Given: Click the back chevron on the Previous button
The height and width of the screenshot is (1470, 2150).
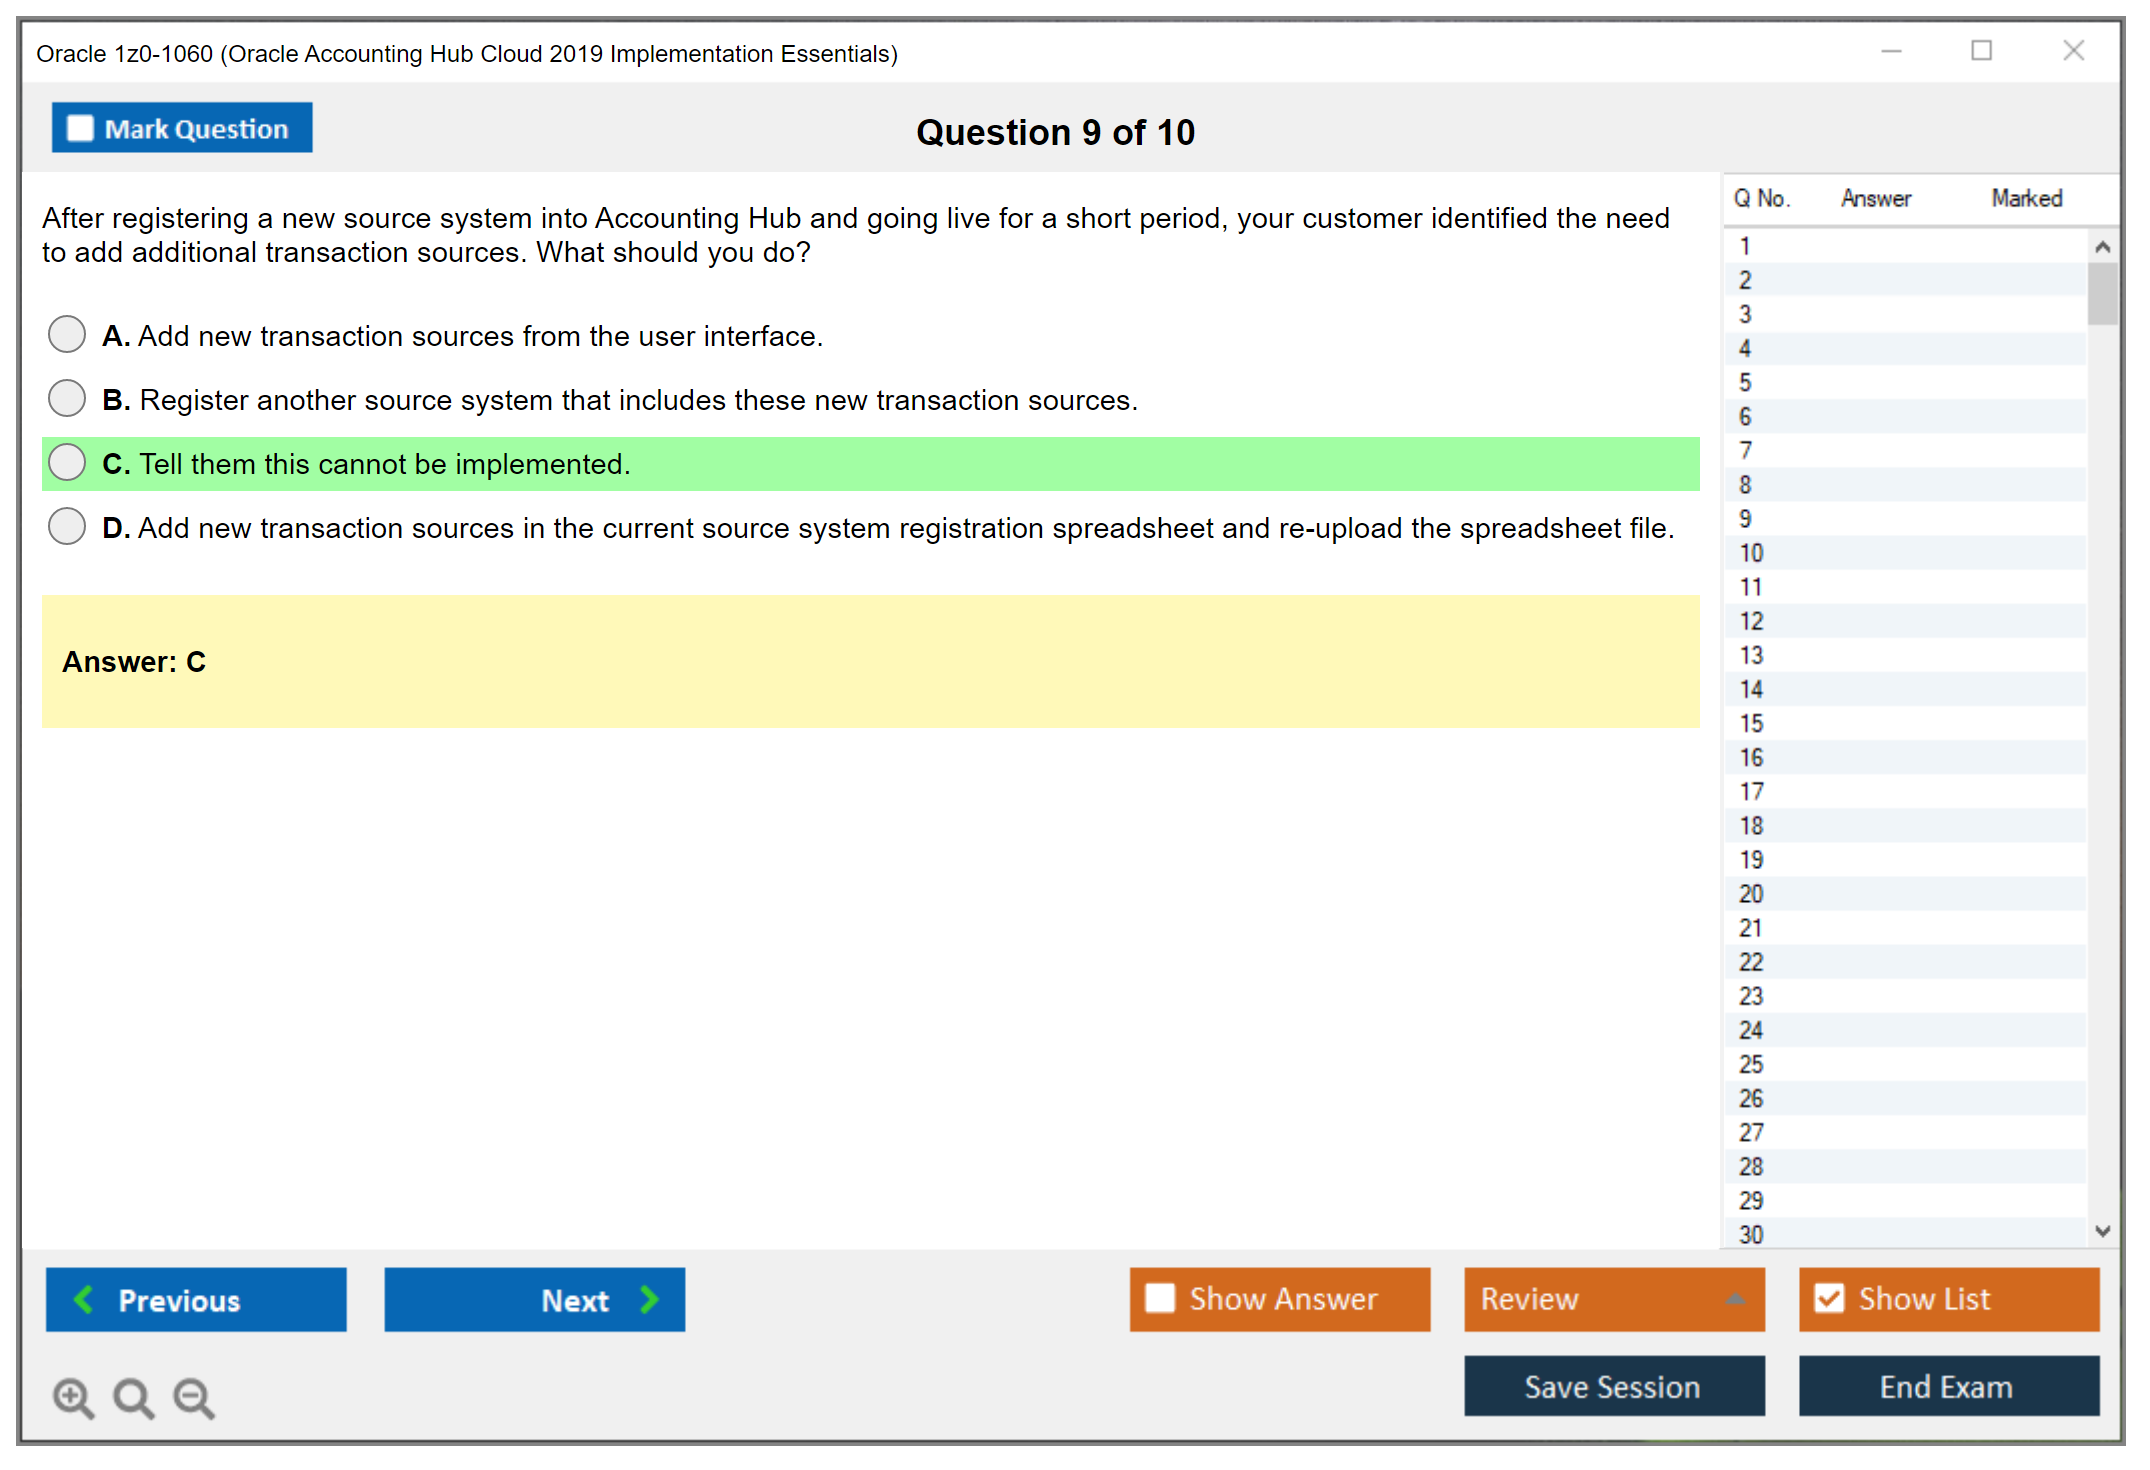Looking at the screenshot, I should [x=84, y=1299].
